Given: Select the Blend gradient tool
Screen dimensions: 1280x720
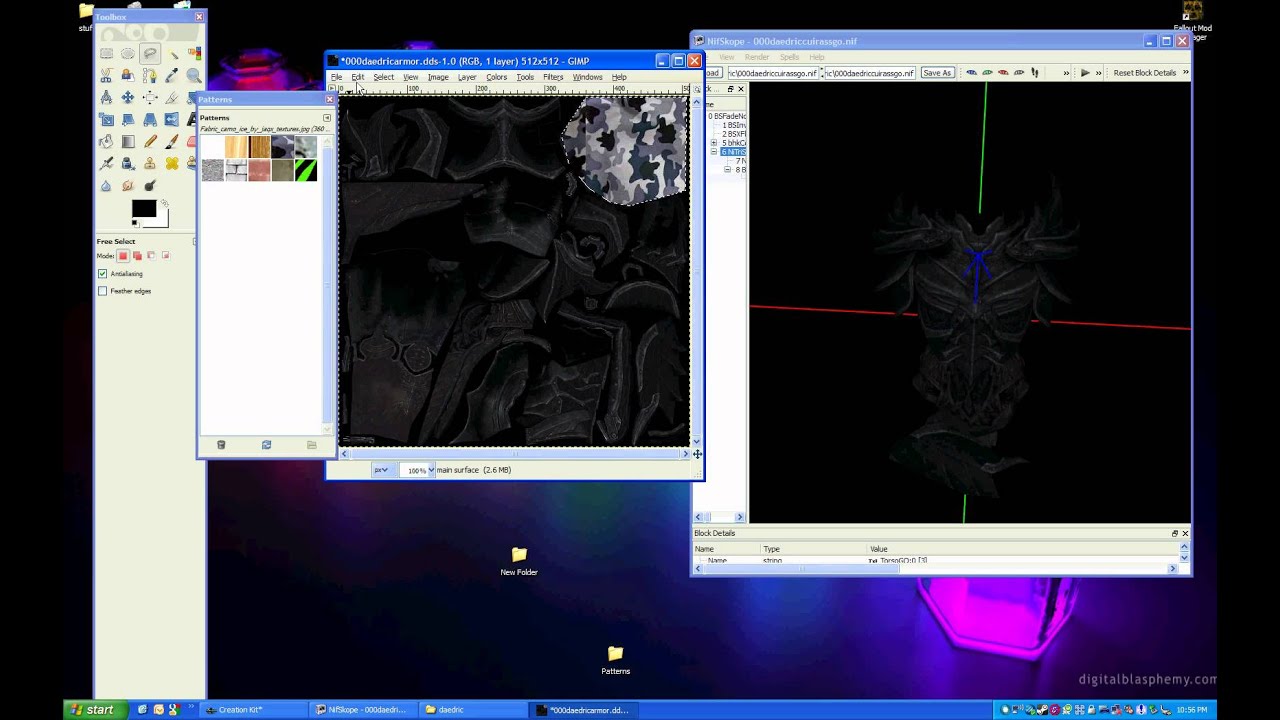Looking at the screenshot, I should (128, 142).
